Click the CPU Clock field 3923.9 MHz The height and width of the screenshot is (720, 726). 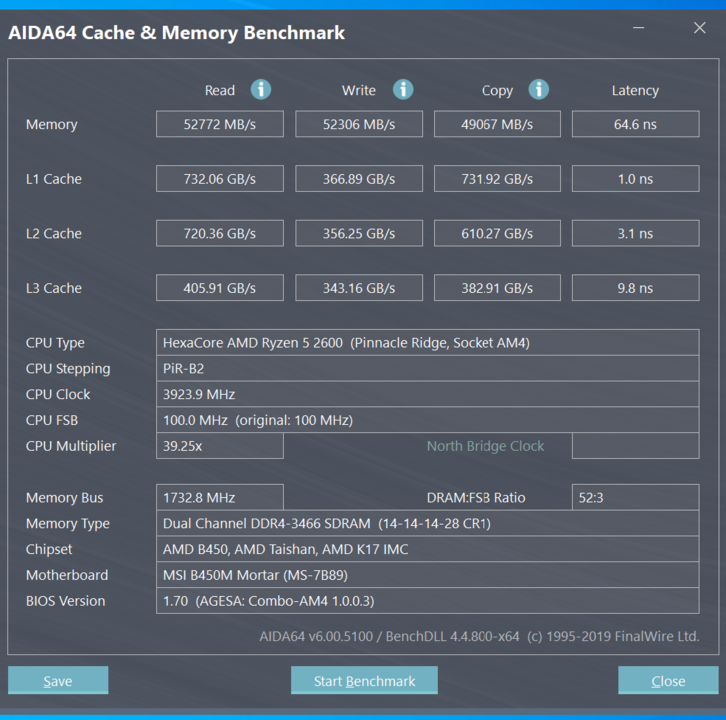[428, 394]
